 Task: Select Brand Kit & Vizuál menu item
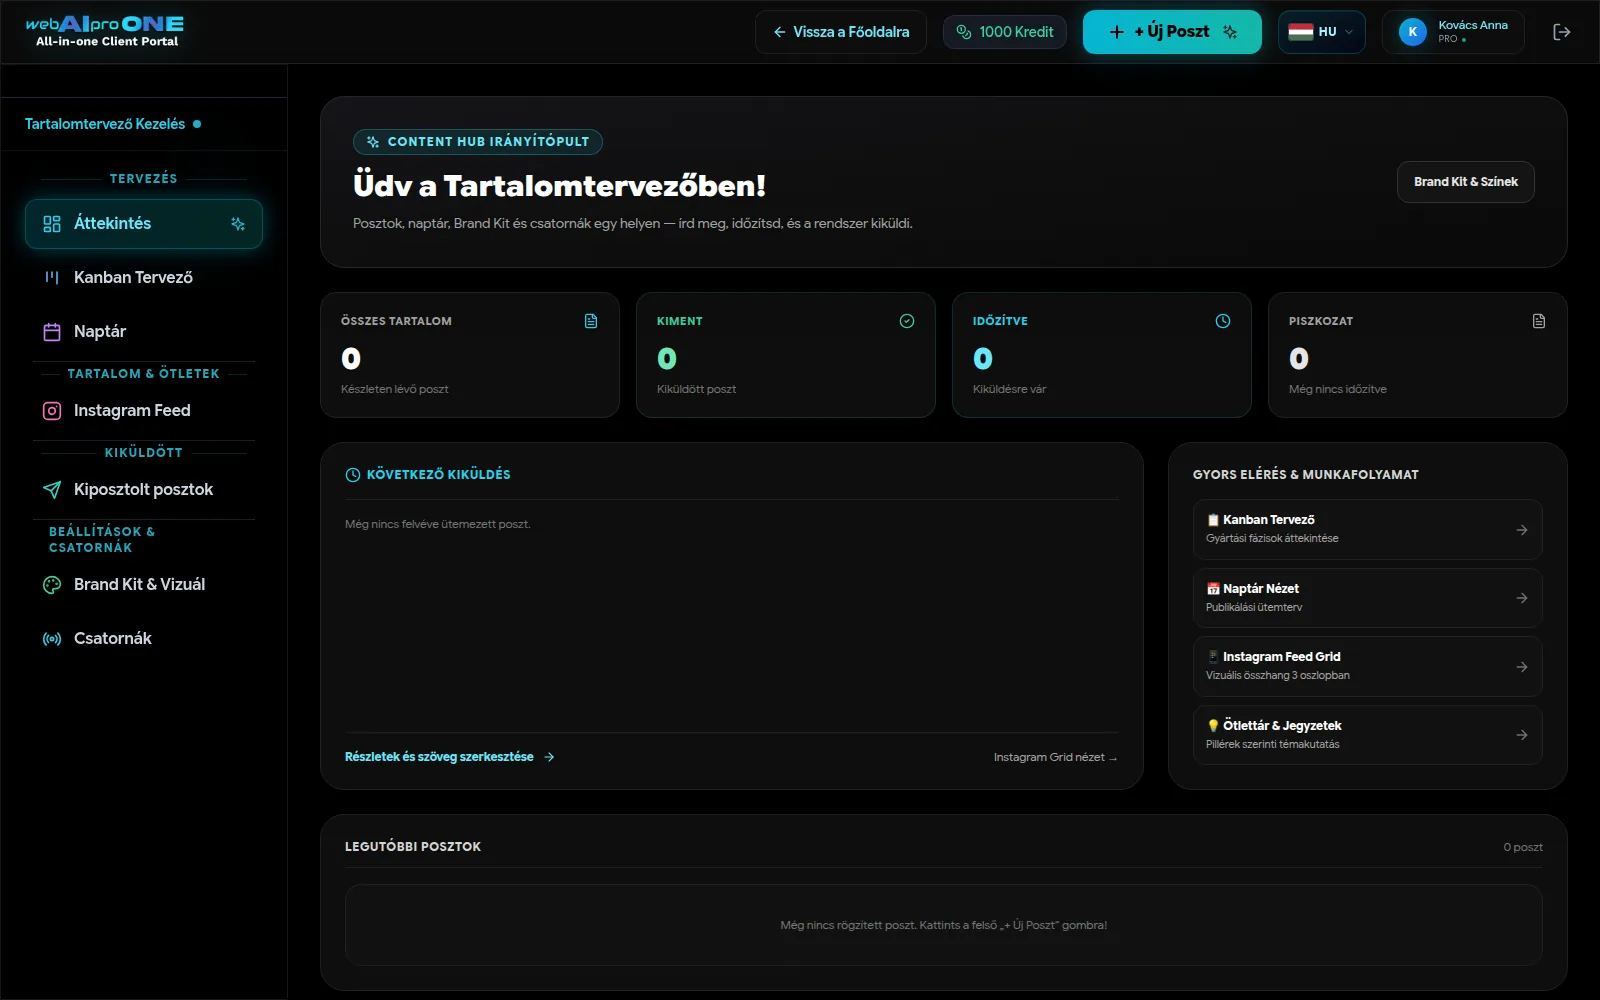tap(144, 585)
